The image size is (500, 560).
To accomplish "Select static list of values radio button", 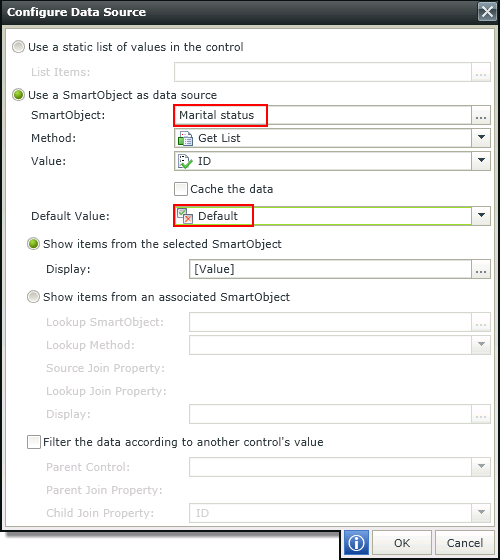I will (18, 47).
